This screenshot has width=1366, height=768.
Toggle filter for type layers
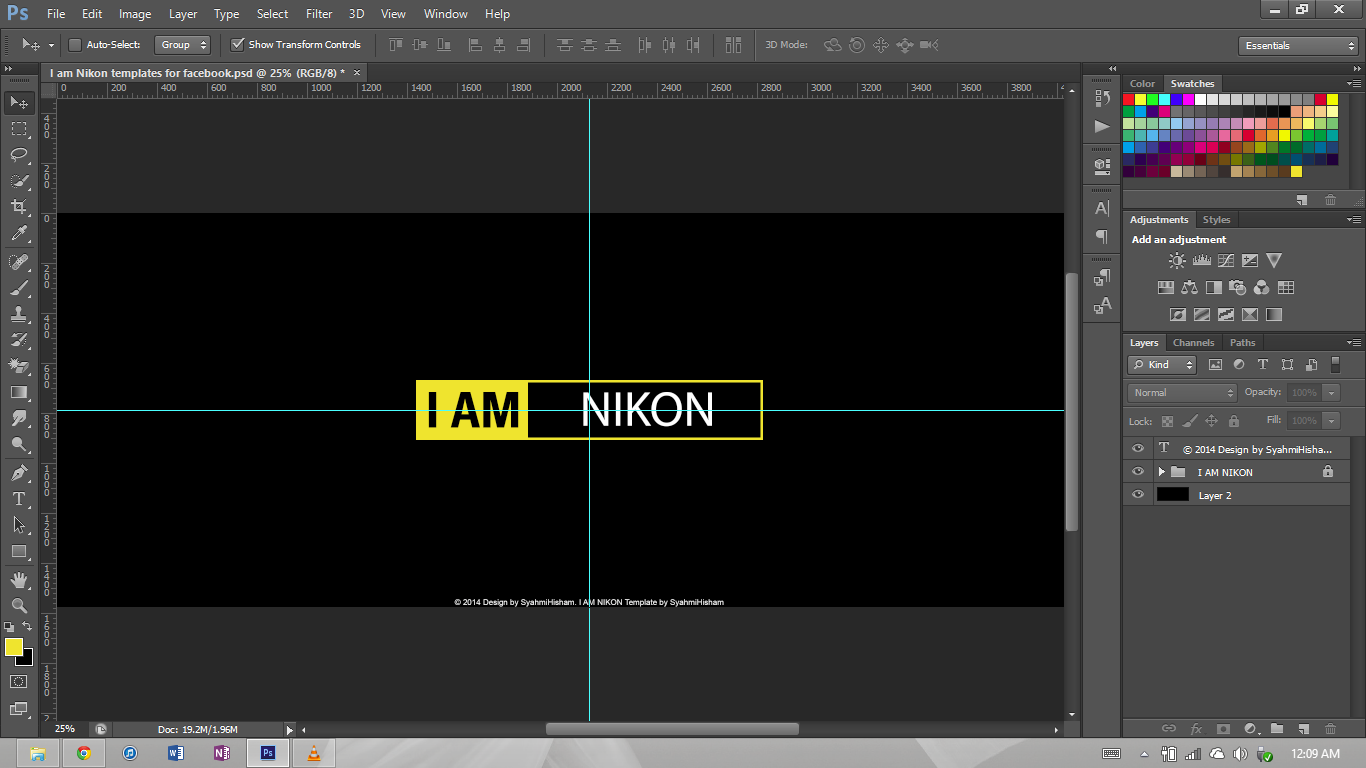(x=1263, y=365)
